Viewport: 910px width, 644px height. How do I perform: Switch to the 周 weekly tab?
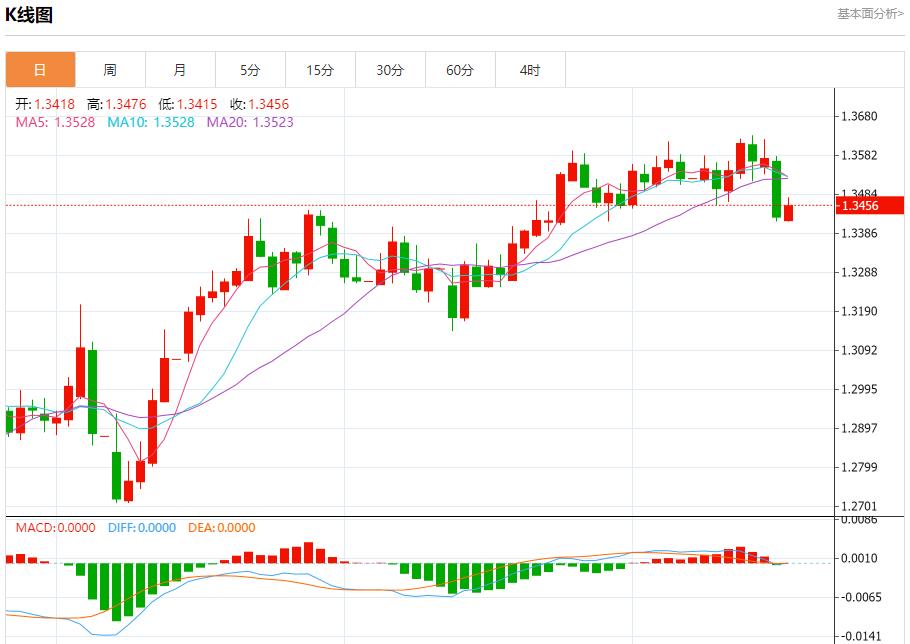coord(110,70)
